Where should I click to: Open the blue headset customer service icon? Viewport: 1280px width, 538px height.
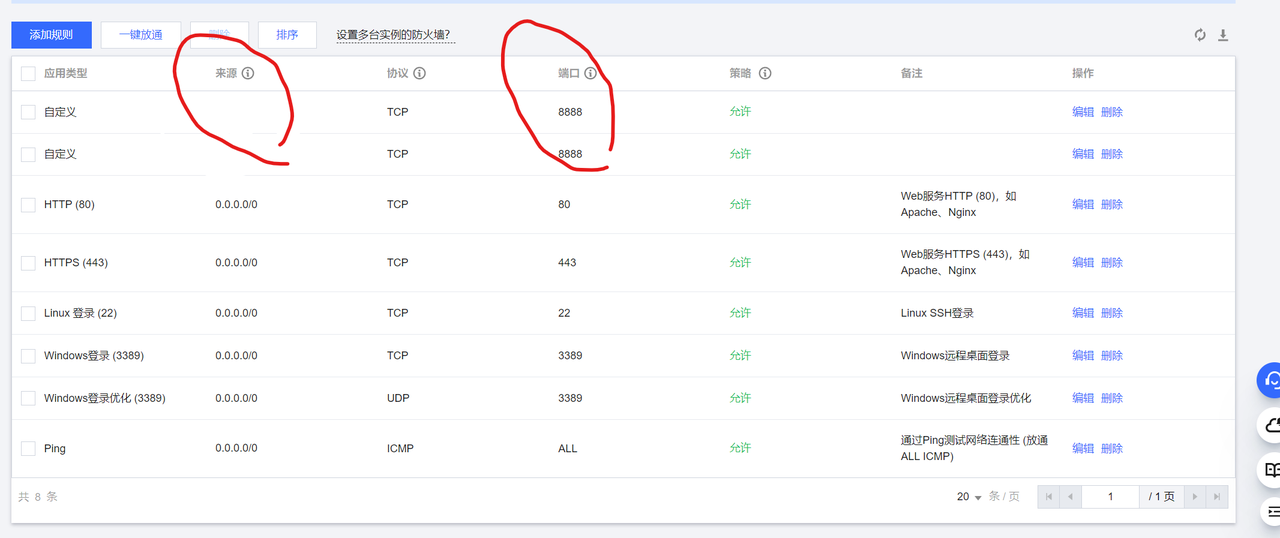pyautogui.click(x=1271, y=380)
